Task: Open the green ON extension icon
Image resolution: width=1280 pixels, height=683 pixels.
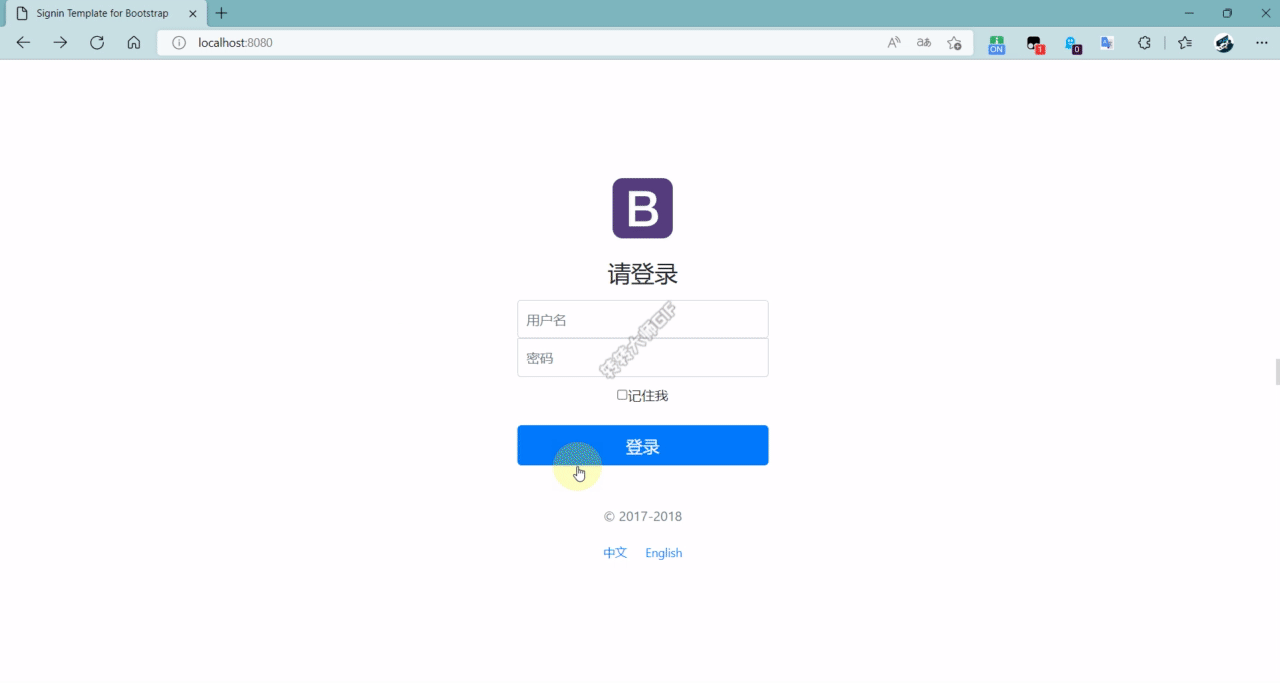Action: 996,44
